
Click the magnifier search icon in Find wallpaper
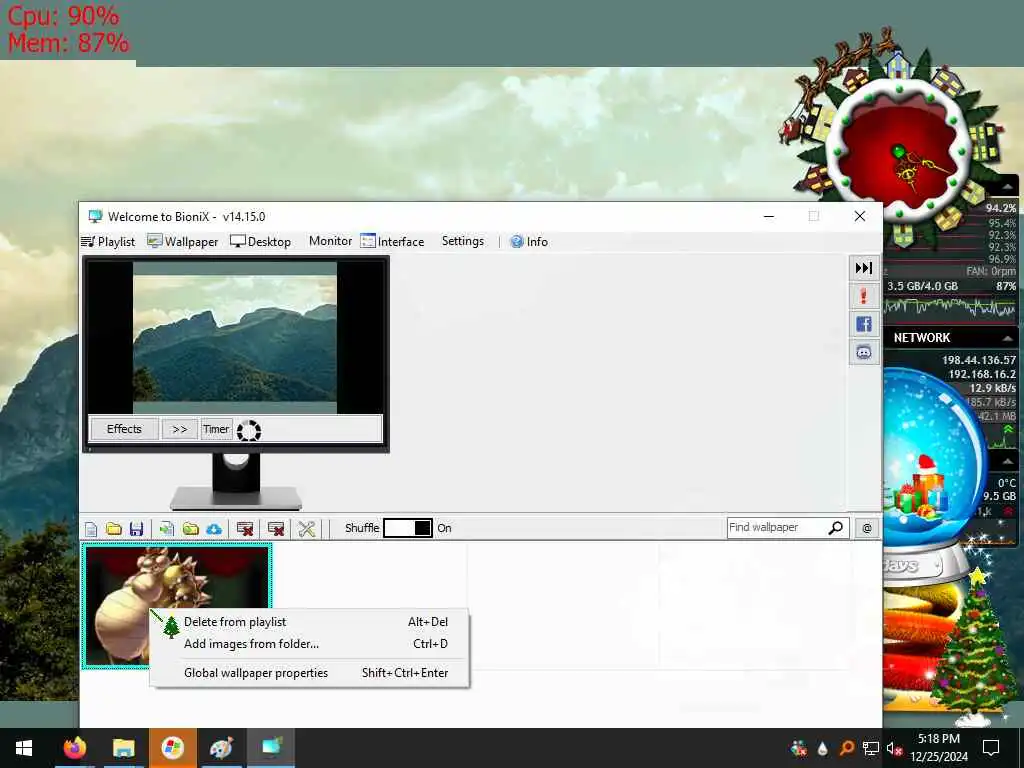(x=835, y=528)
